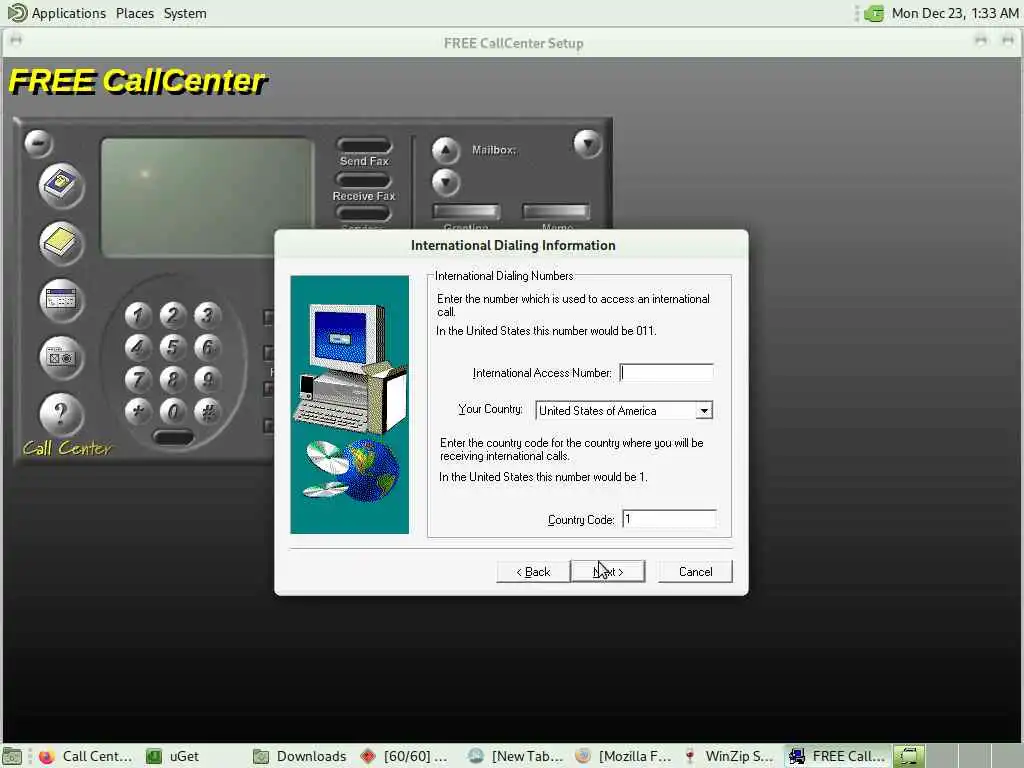Screen dimensions: 1024x768
Task: Switch to the uGet taskbar window
Action: tap(172, 756)
